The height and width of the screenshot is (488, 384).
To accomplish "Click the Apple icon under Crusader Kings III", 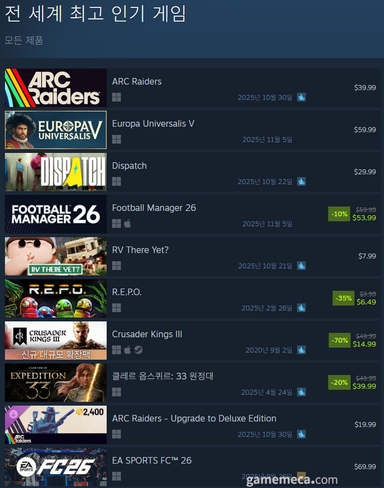I will pyautogui.click(x=127, y=350).
